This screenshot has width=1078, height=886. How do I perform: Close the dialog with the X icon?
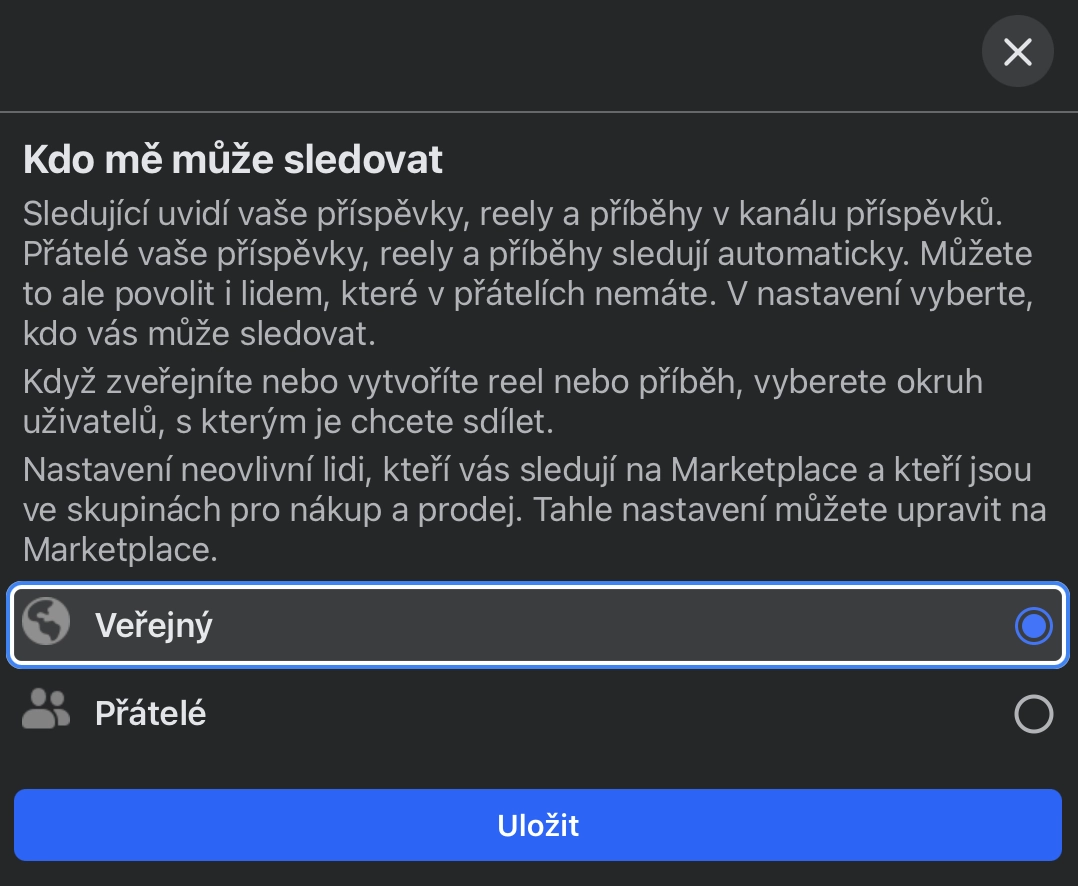tap(1017, 52)
